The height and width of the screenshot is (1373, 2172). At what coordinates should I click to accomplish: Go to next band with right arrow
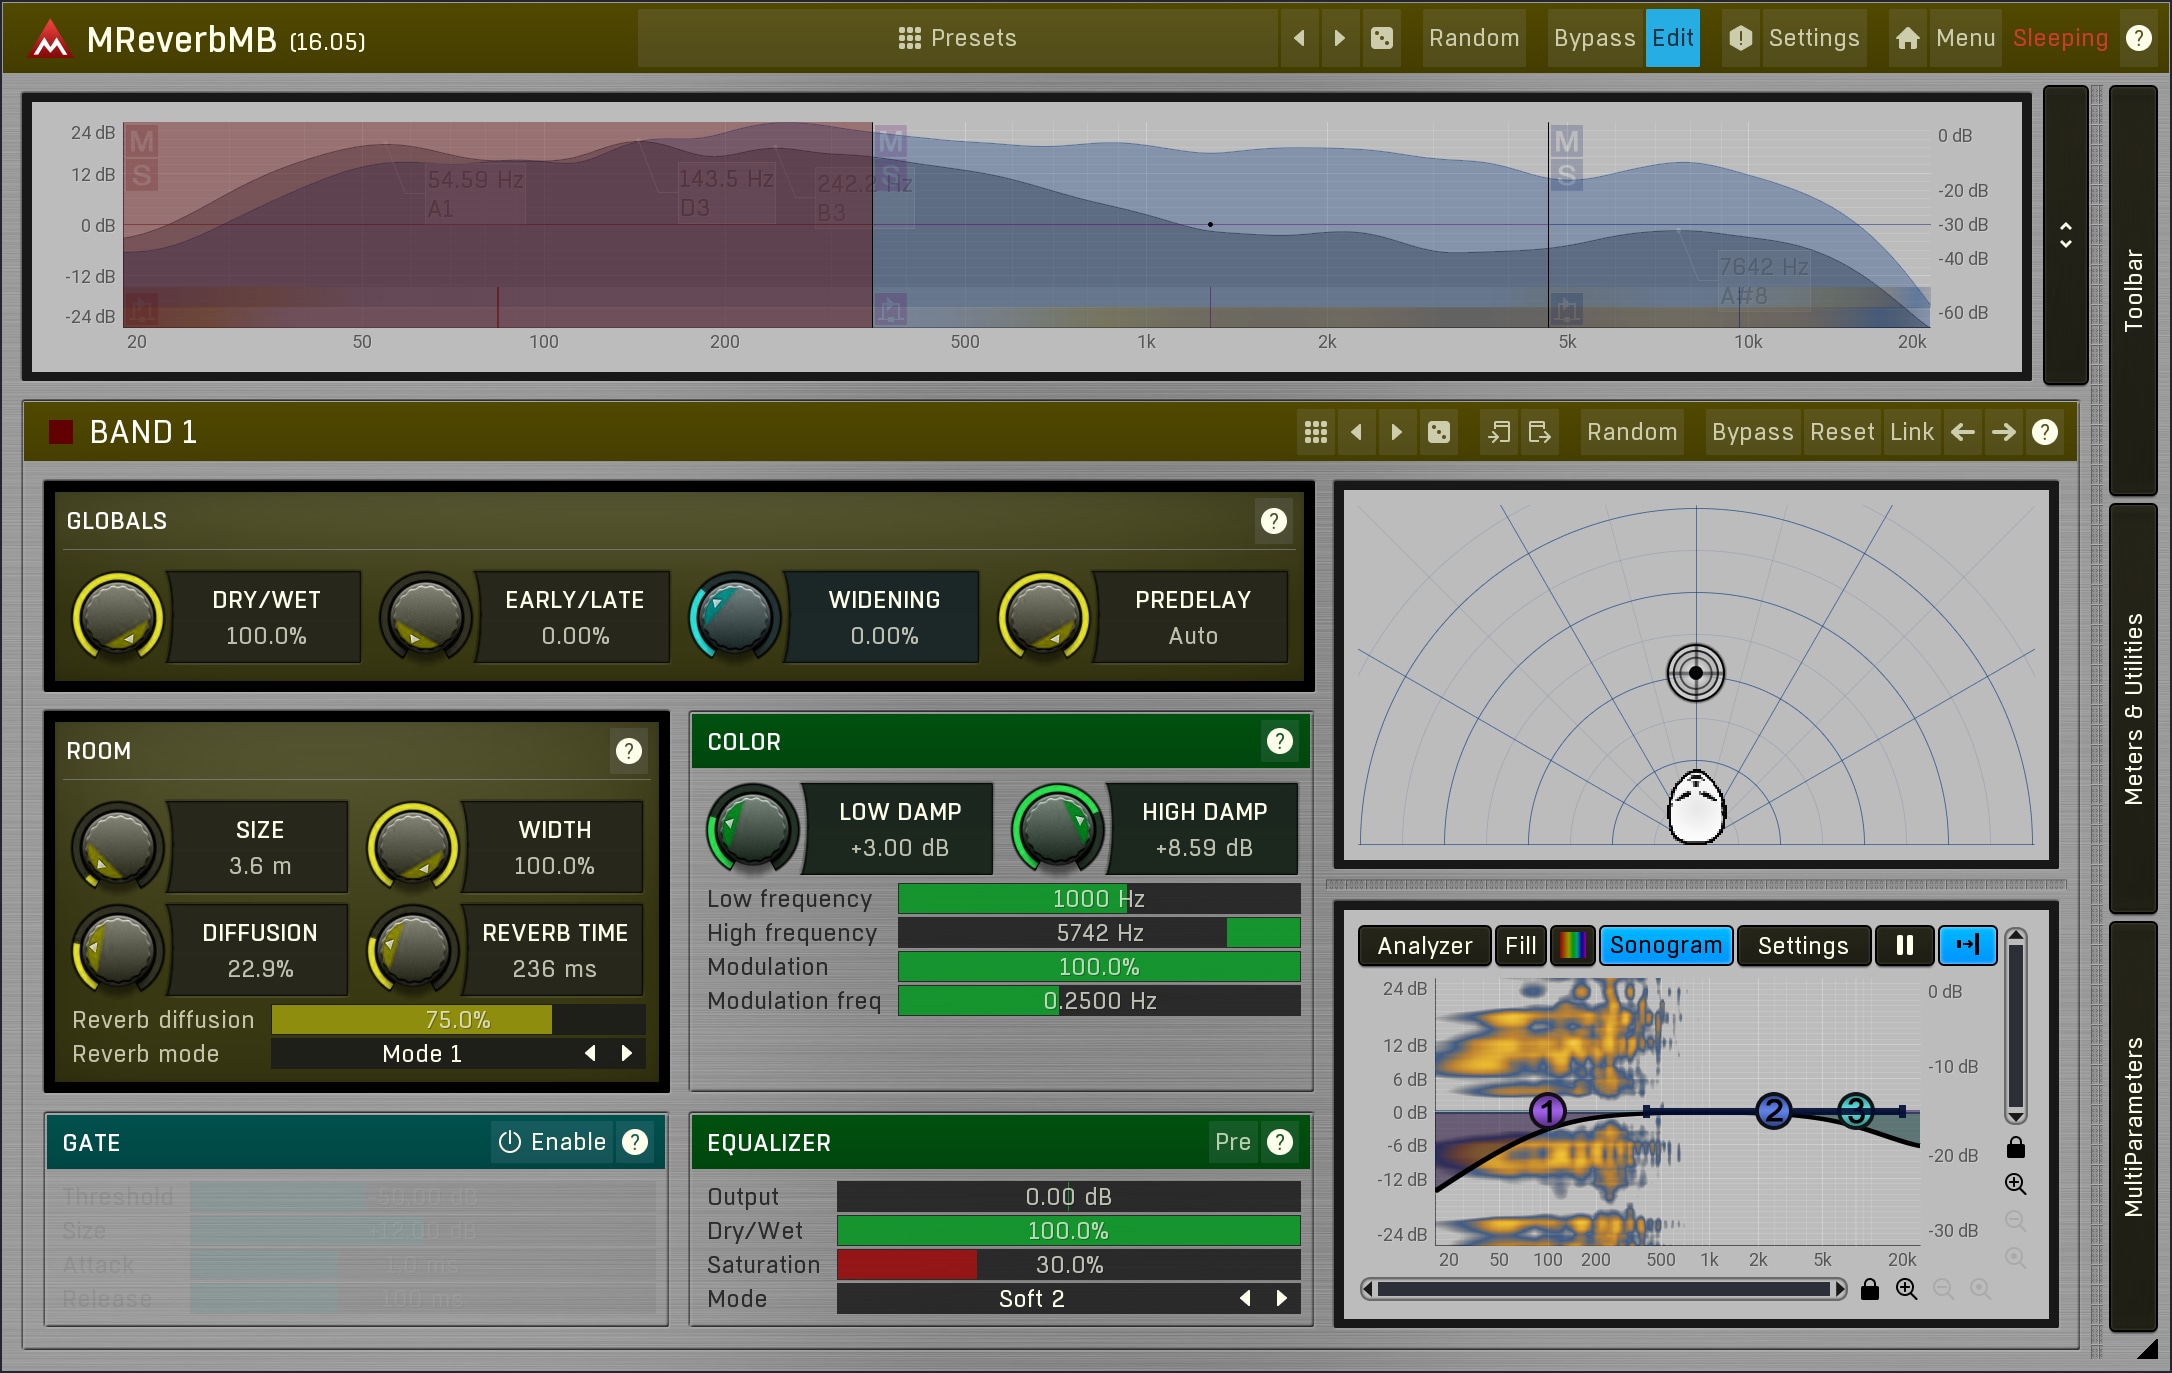[x=2004, y=432]
